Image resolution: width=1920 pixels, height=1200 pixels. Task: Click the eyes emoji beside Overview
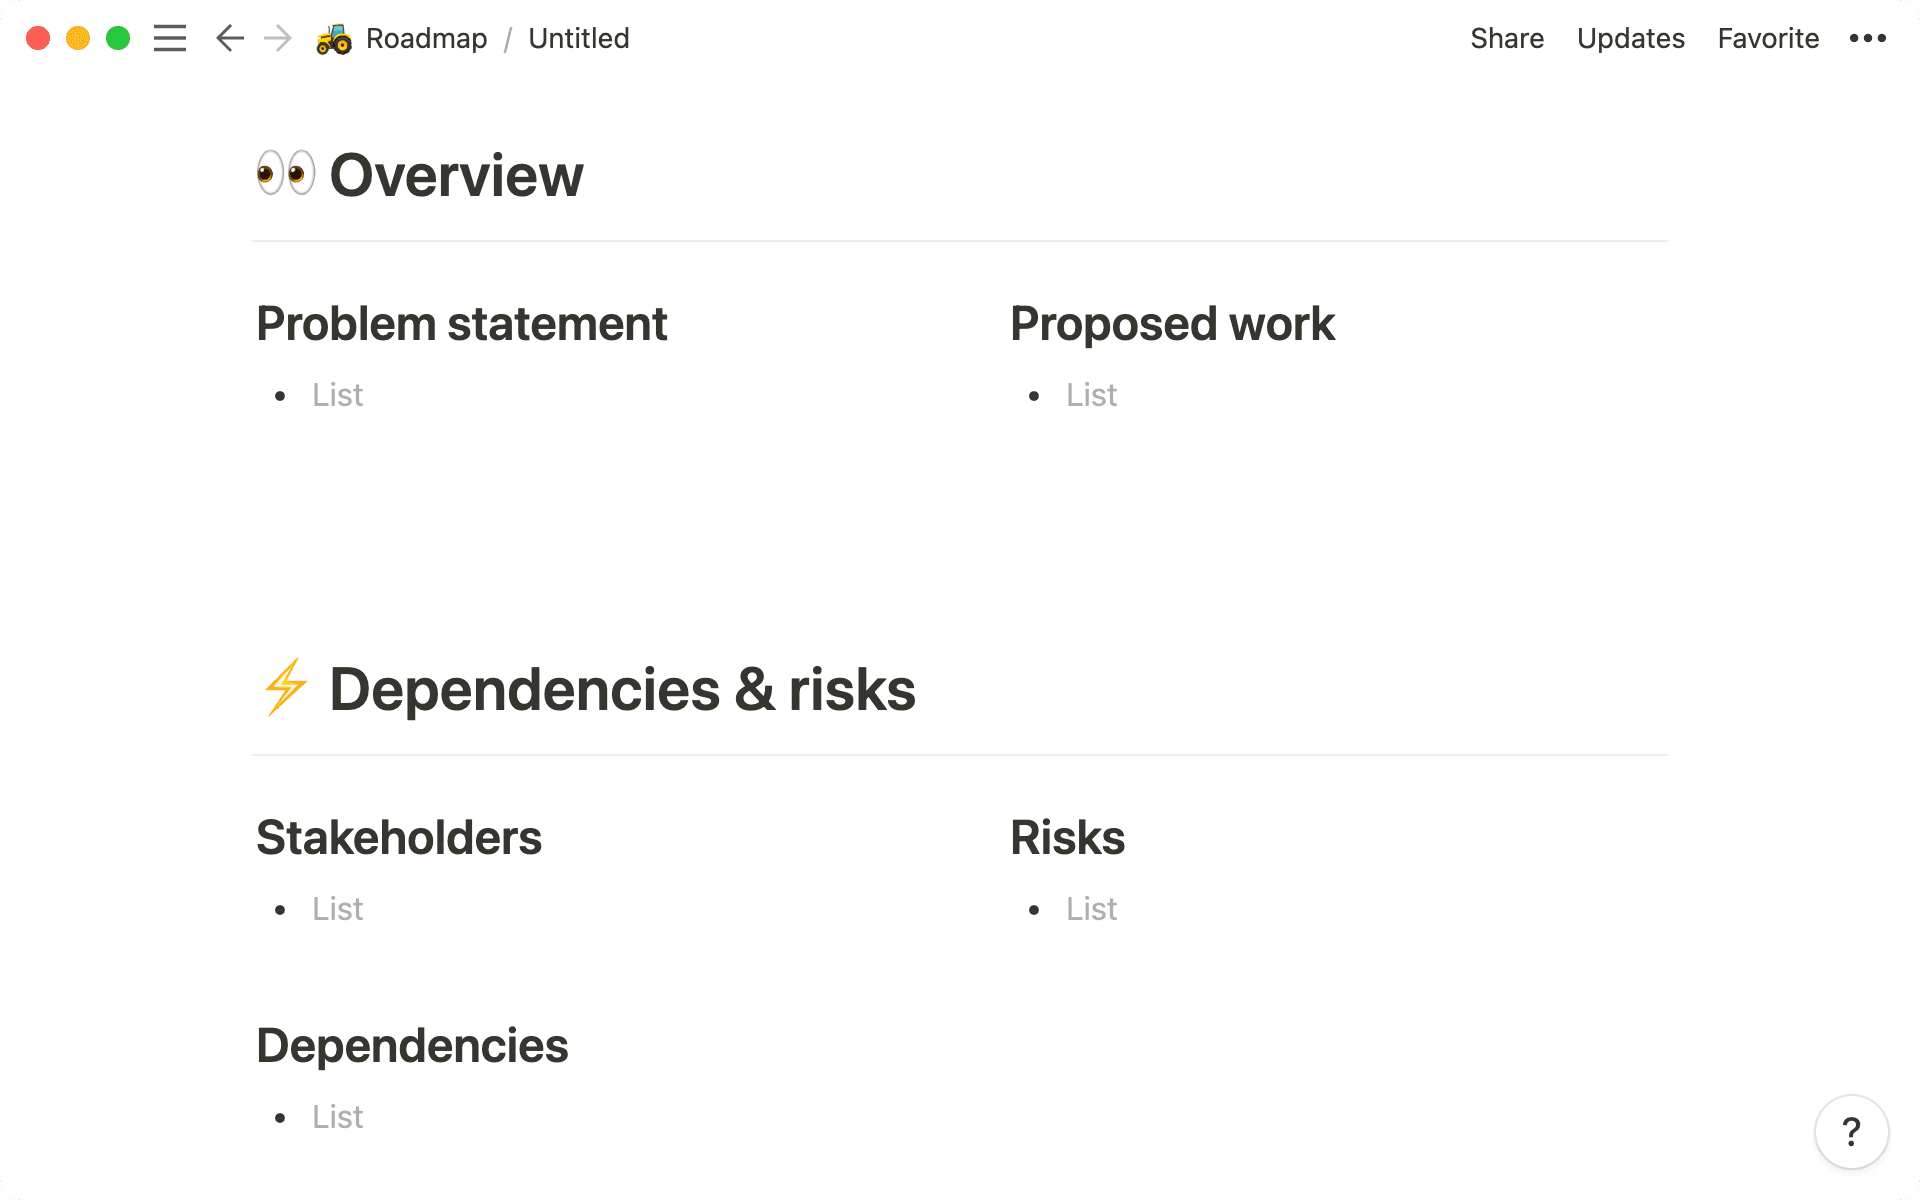point(284,174)
